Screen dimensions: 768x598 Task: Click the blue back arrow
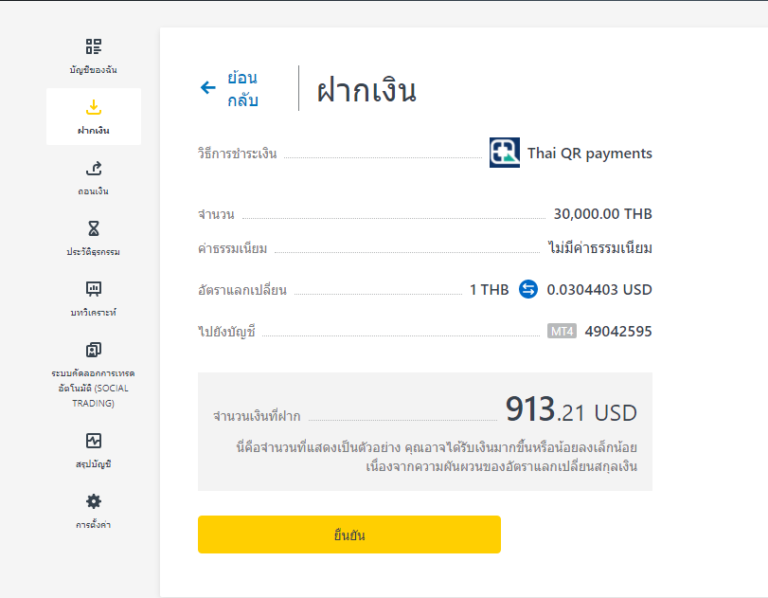point(208,88)
